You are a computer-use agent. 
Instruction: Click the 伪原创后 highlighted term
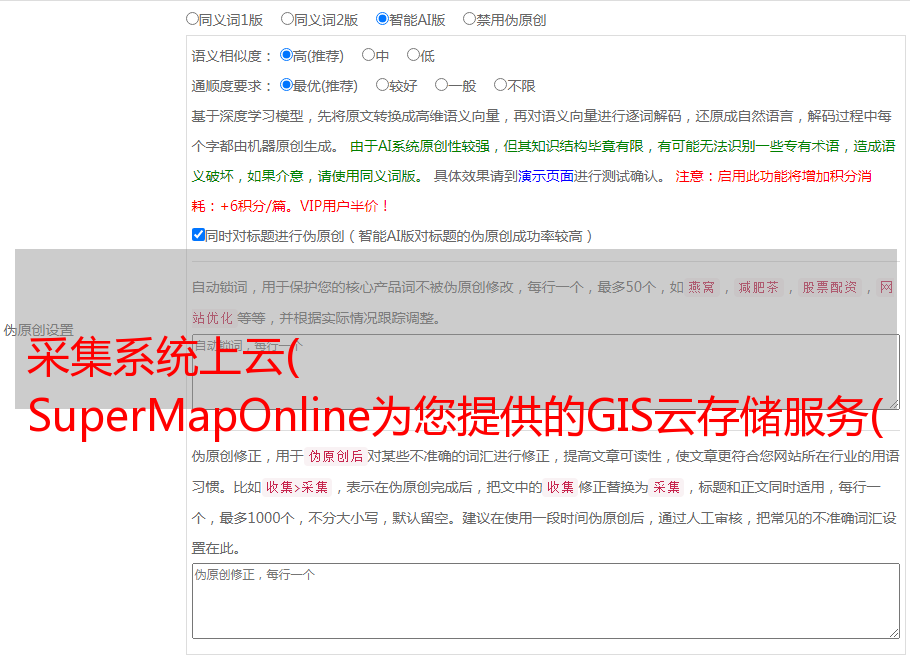[x=336, y=456]
